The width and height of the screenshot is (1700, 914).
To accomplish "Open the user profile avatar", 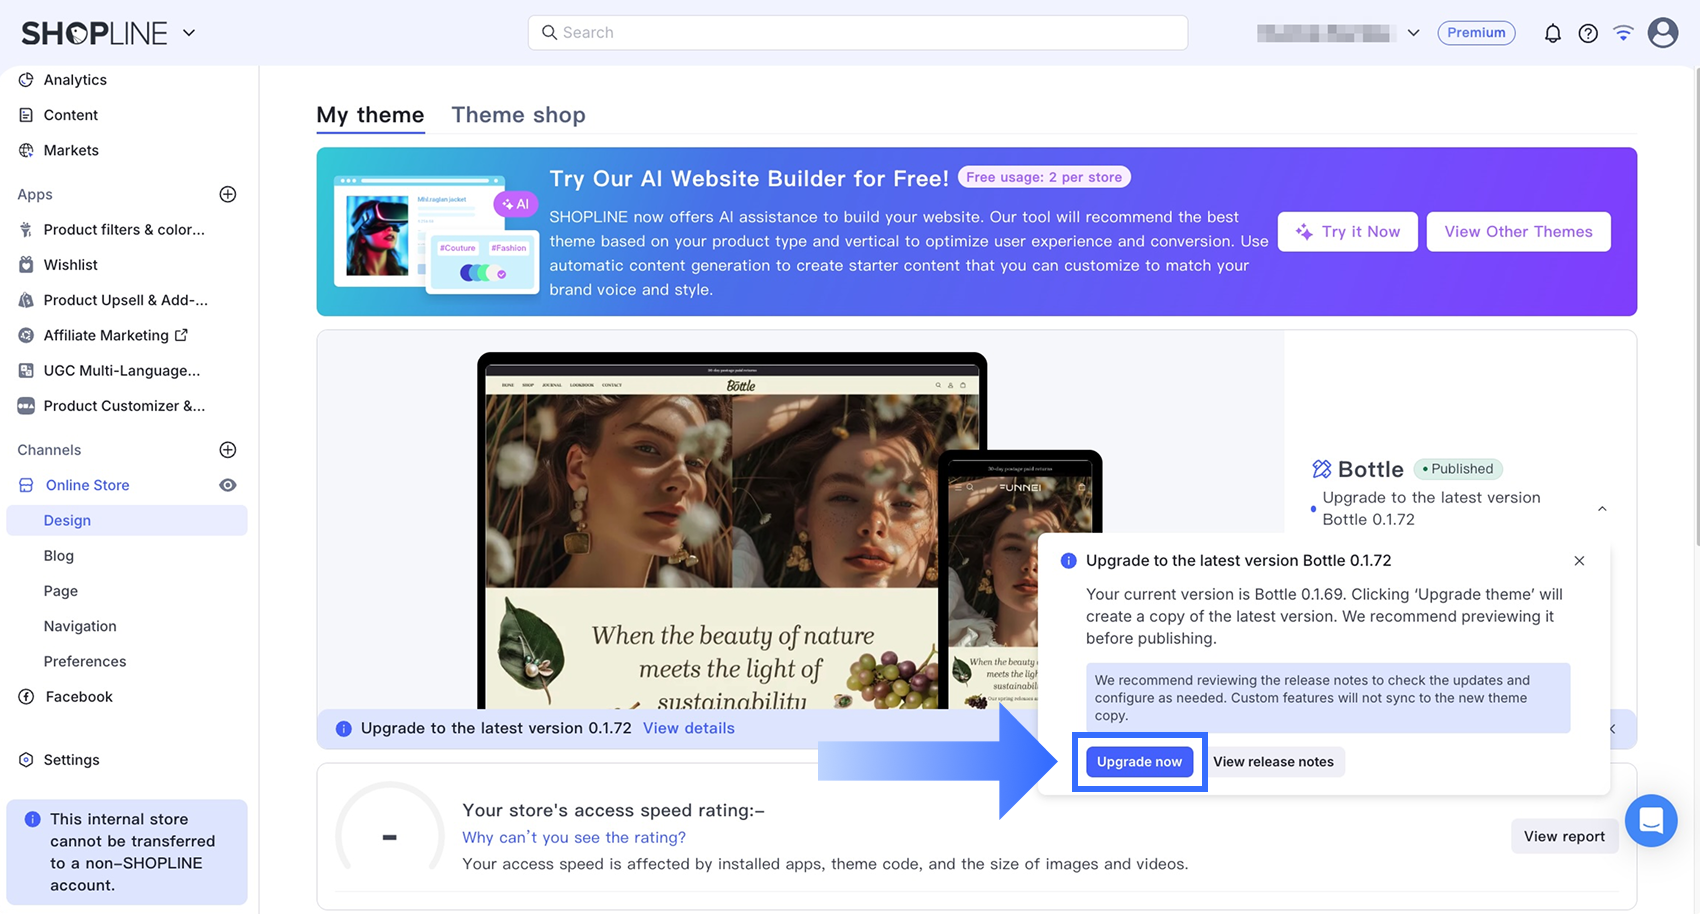I will (x=1663, y=32).
